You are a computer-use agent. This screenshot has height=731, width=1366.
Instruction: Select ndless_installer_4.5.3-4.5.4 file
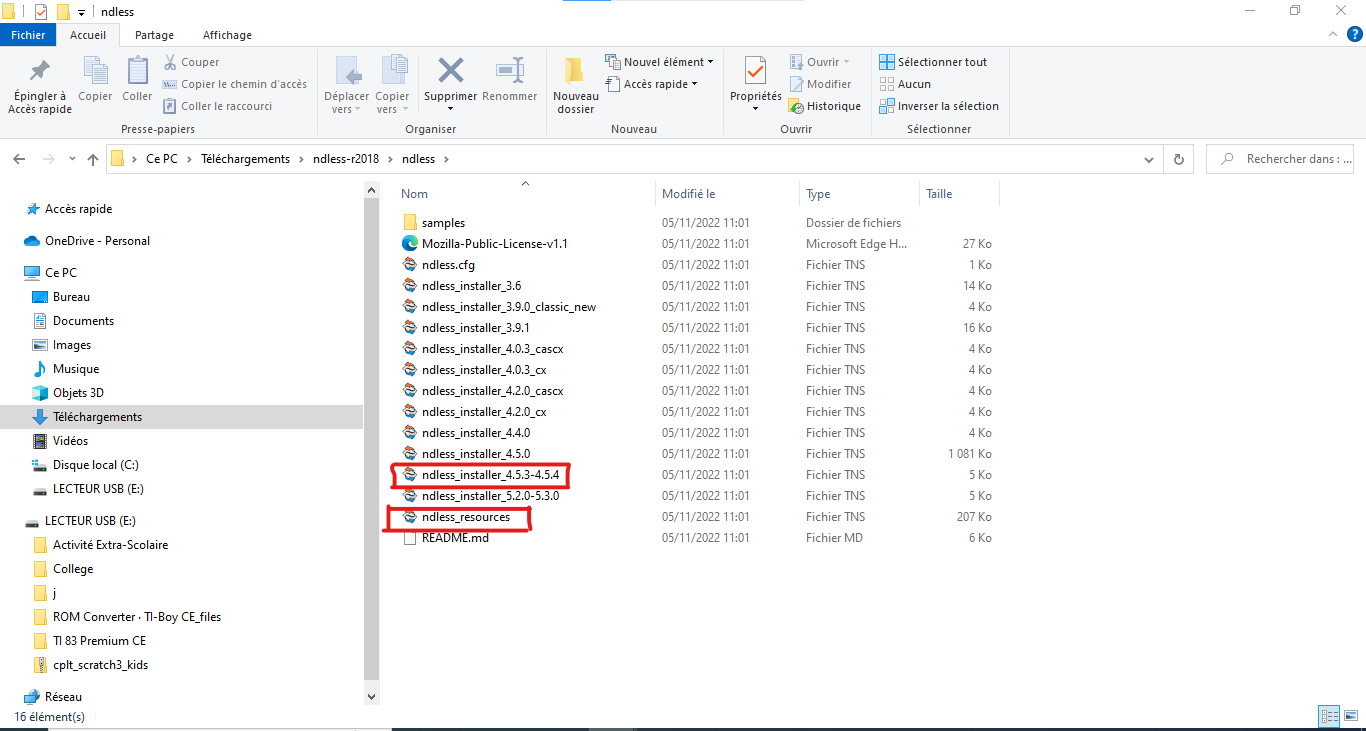click(x=490, y=475)
